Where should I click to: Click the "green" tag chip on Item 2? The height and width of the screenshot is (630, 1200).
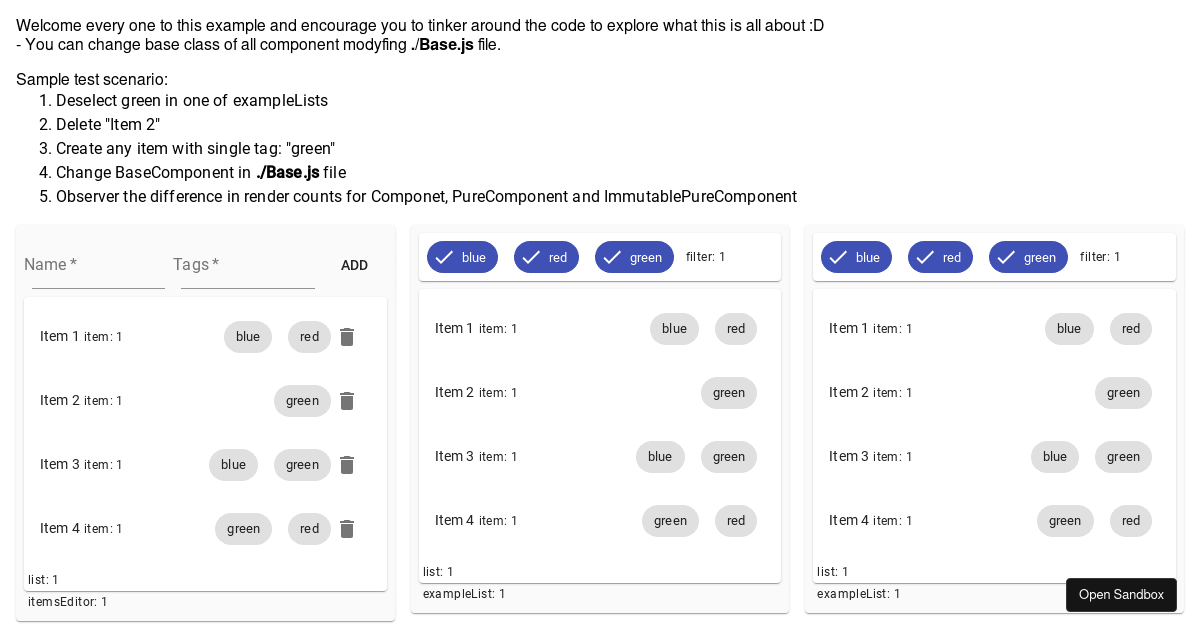click(x=302, y=401)
